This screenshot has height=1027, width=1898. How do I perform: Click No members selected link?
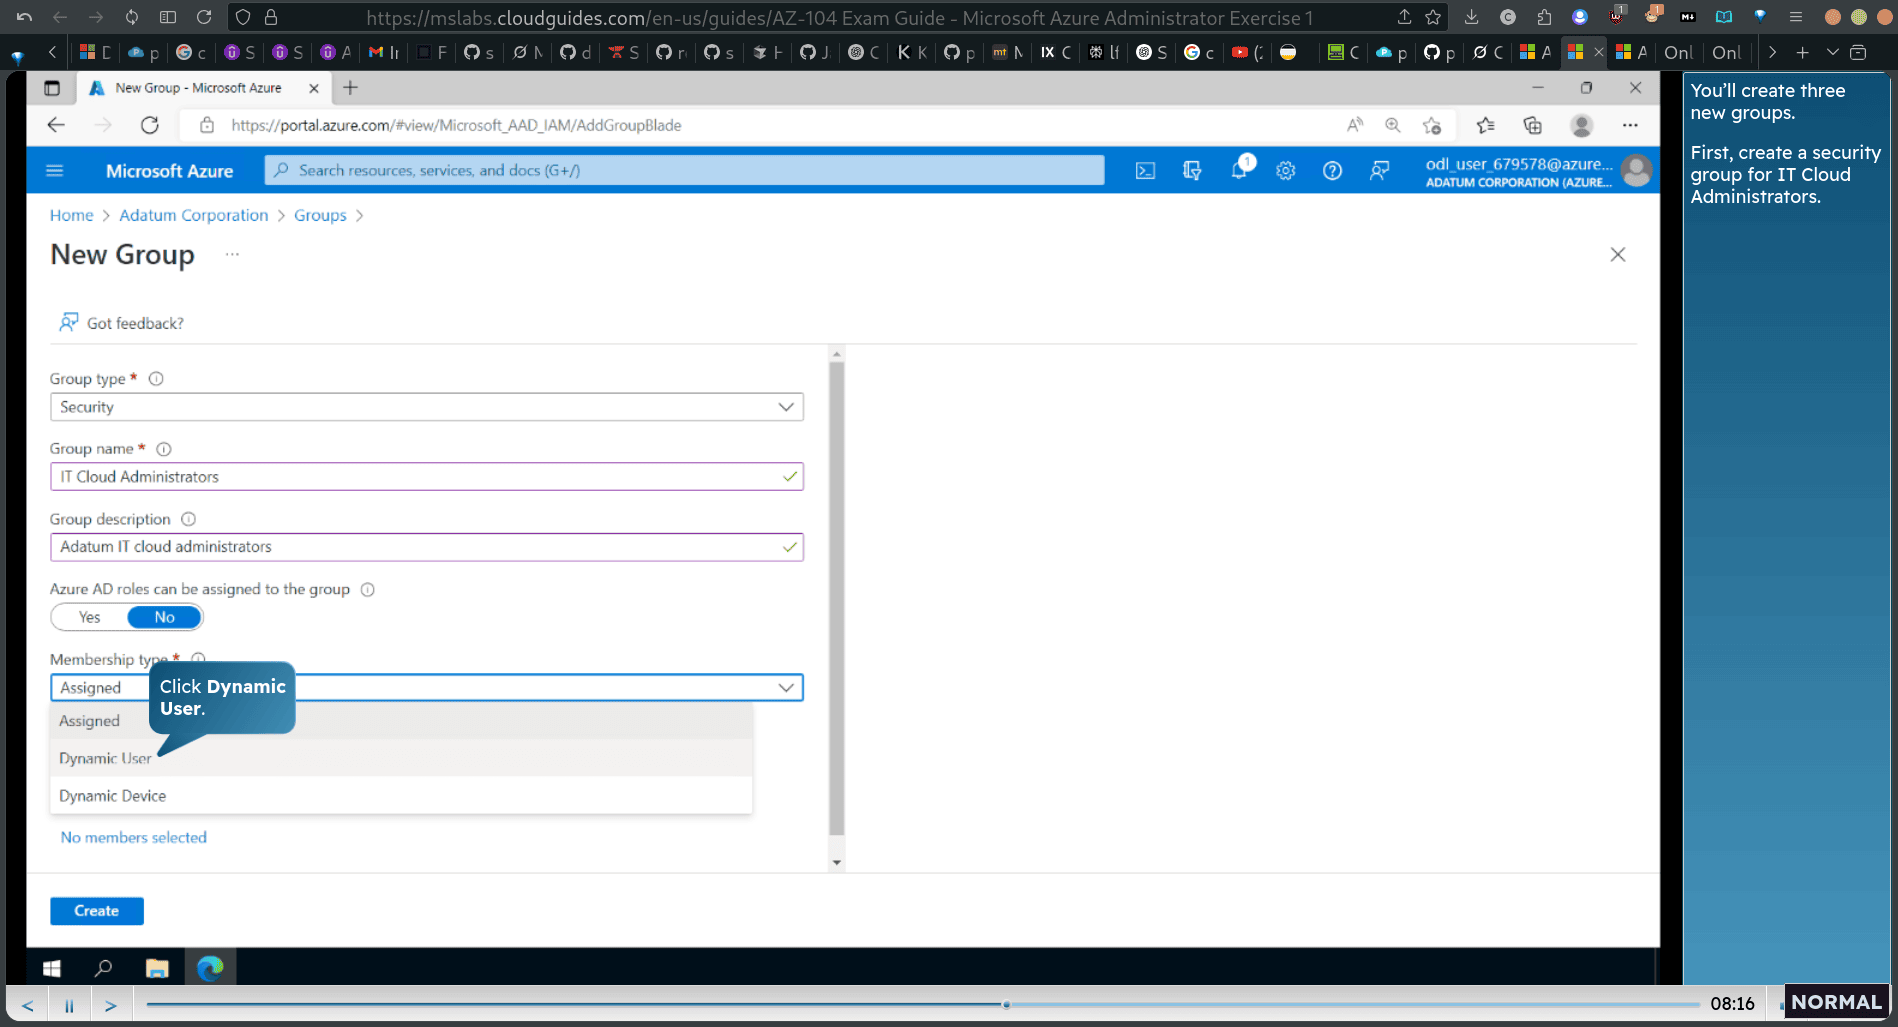click(x=134, y=837)
